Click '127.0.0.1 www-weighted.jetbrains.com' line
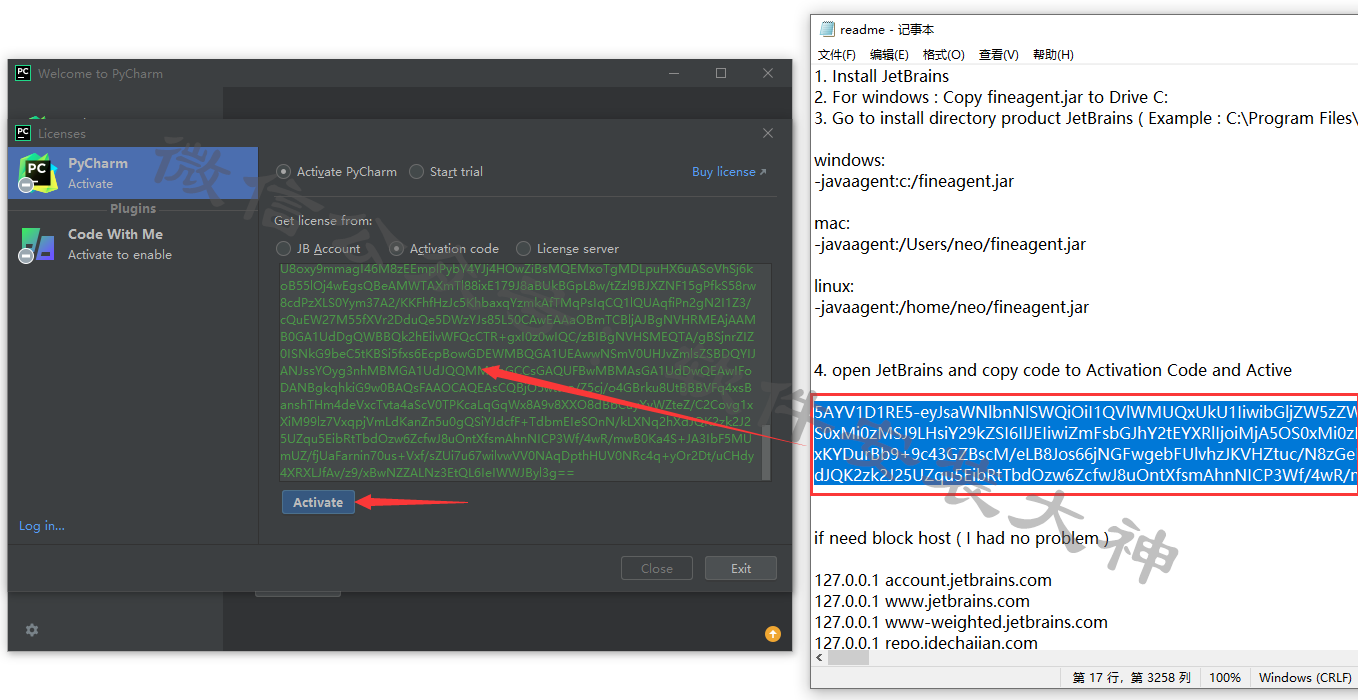Viewport: 1358px width, 700px height. point(961,622)
